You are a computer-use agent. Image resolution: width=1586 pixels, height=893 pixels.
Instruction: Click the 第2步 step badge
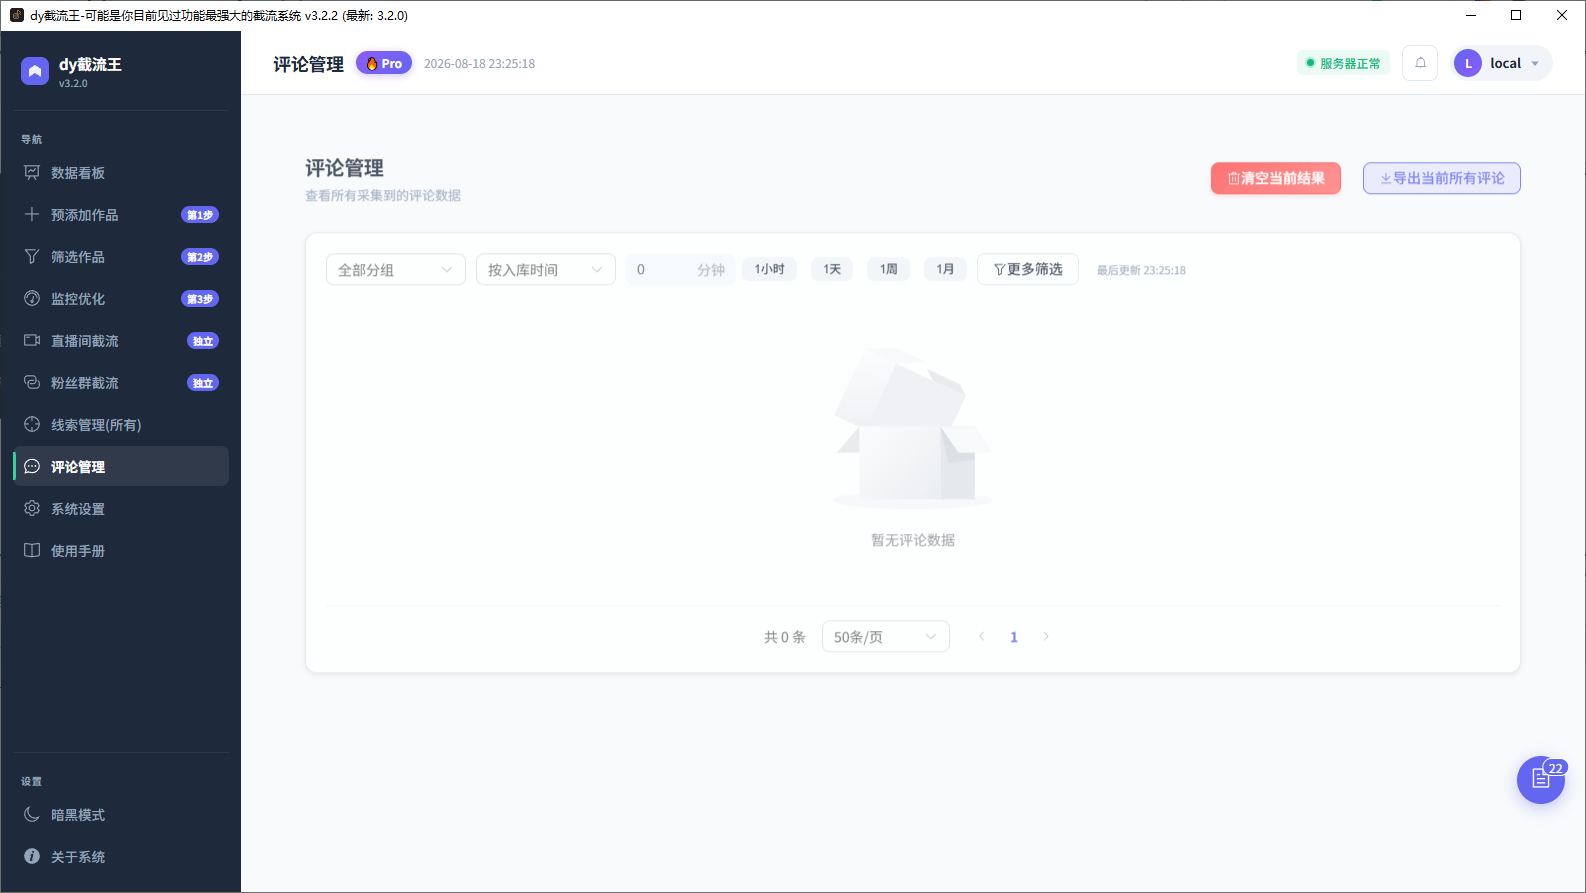tap(200, 257)
